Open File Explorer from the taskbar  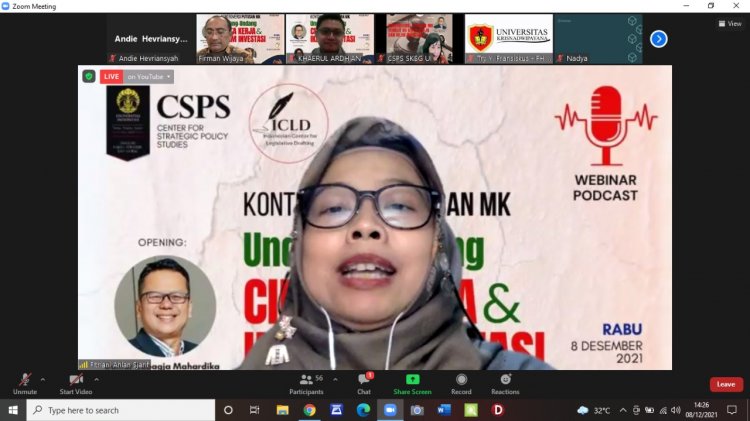click(282, 410)
